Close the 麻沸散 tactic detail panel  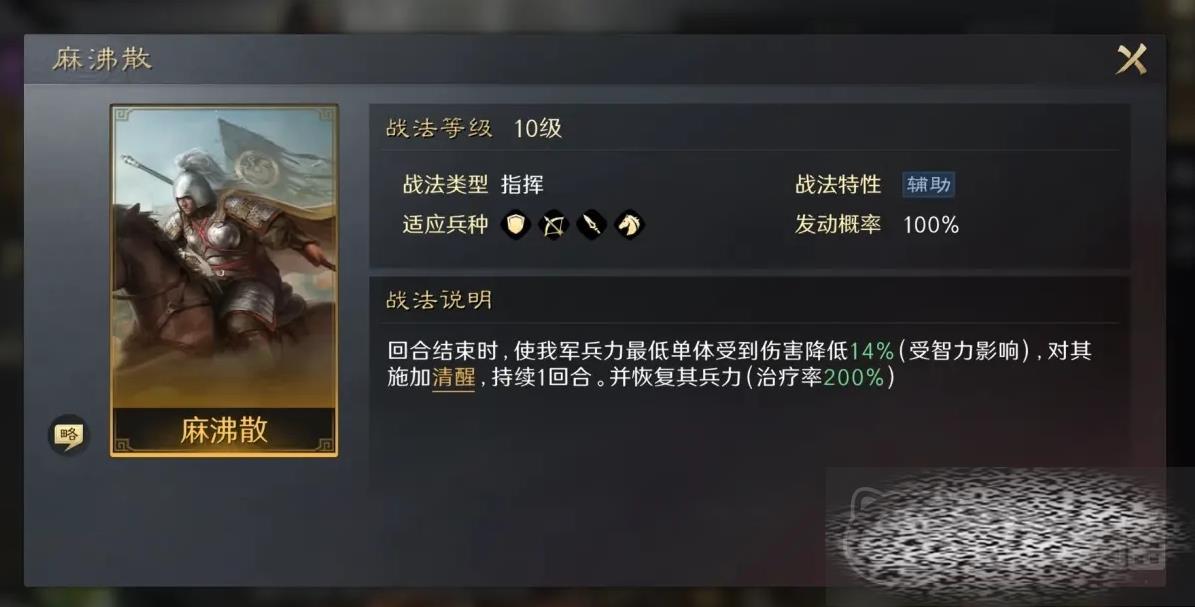[x=1132, y=59]
